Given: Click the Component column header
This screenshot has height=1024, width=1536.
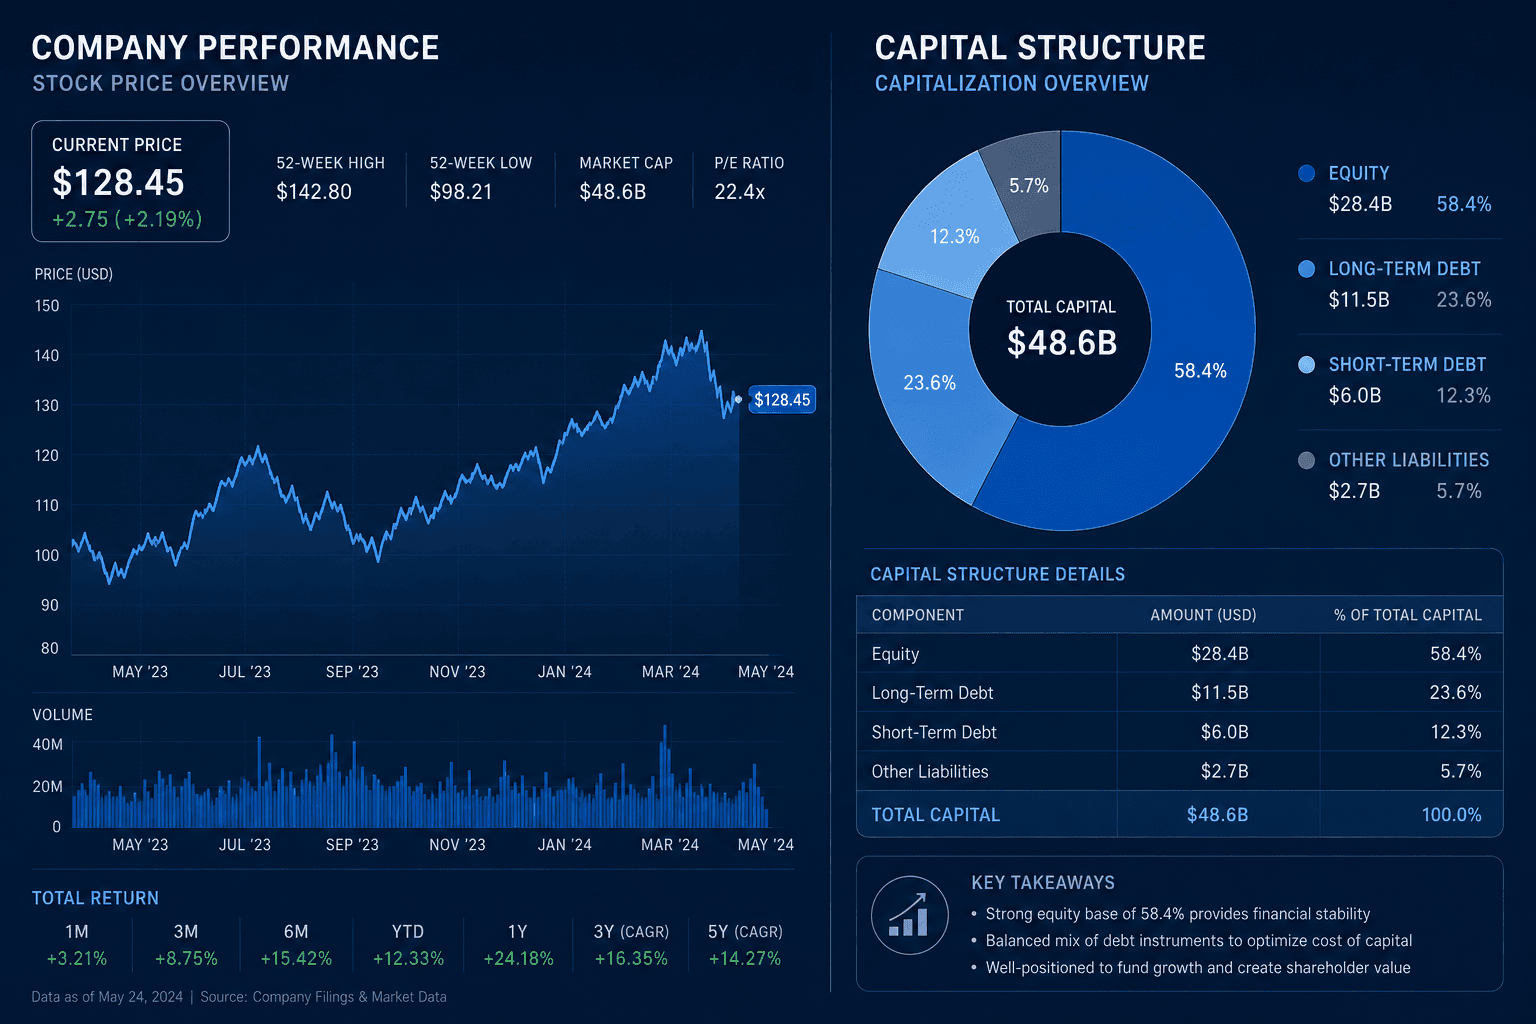Looking at the screenshot, I should point(918,615).
